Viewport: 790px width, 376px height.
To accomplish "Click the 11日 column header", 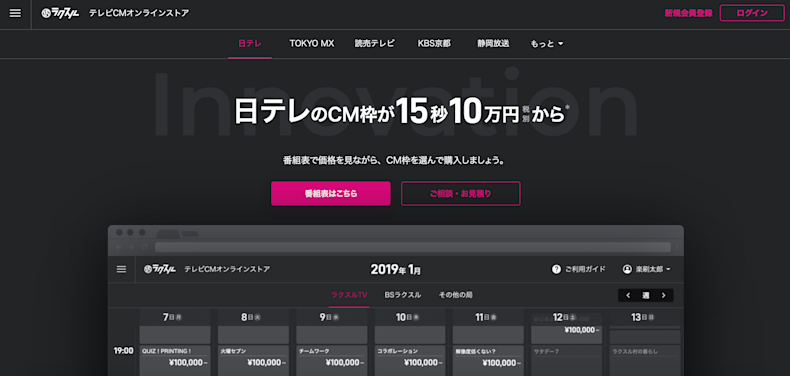I will (486, 318).
